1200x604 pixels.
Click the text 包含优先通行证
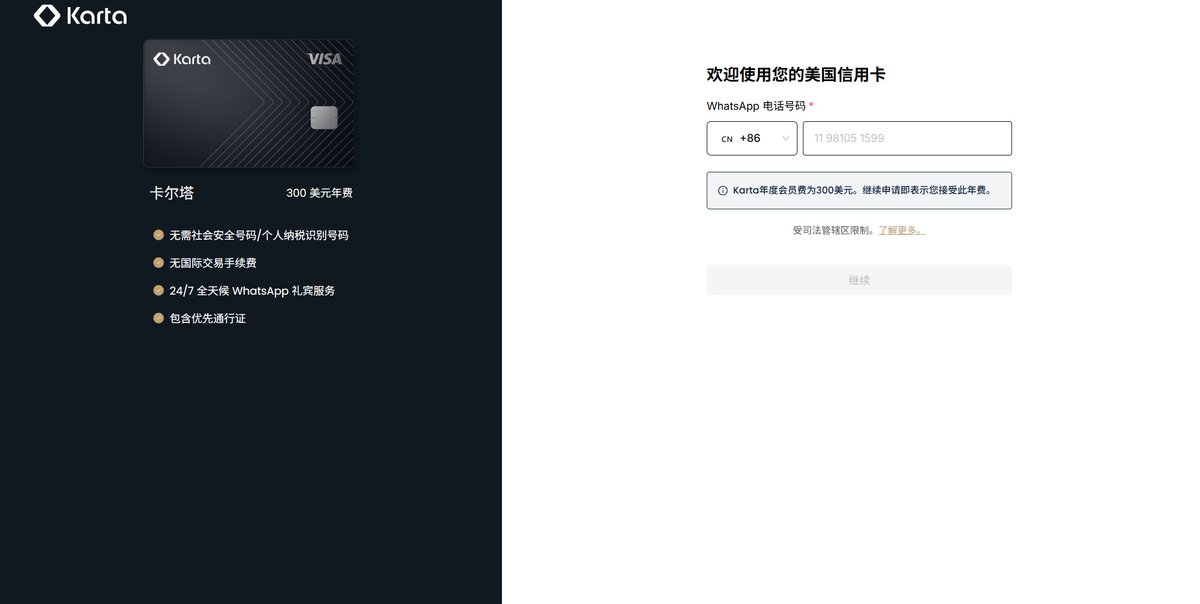(208, 318)
